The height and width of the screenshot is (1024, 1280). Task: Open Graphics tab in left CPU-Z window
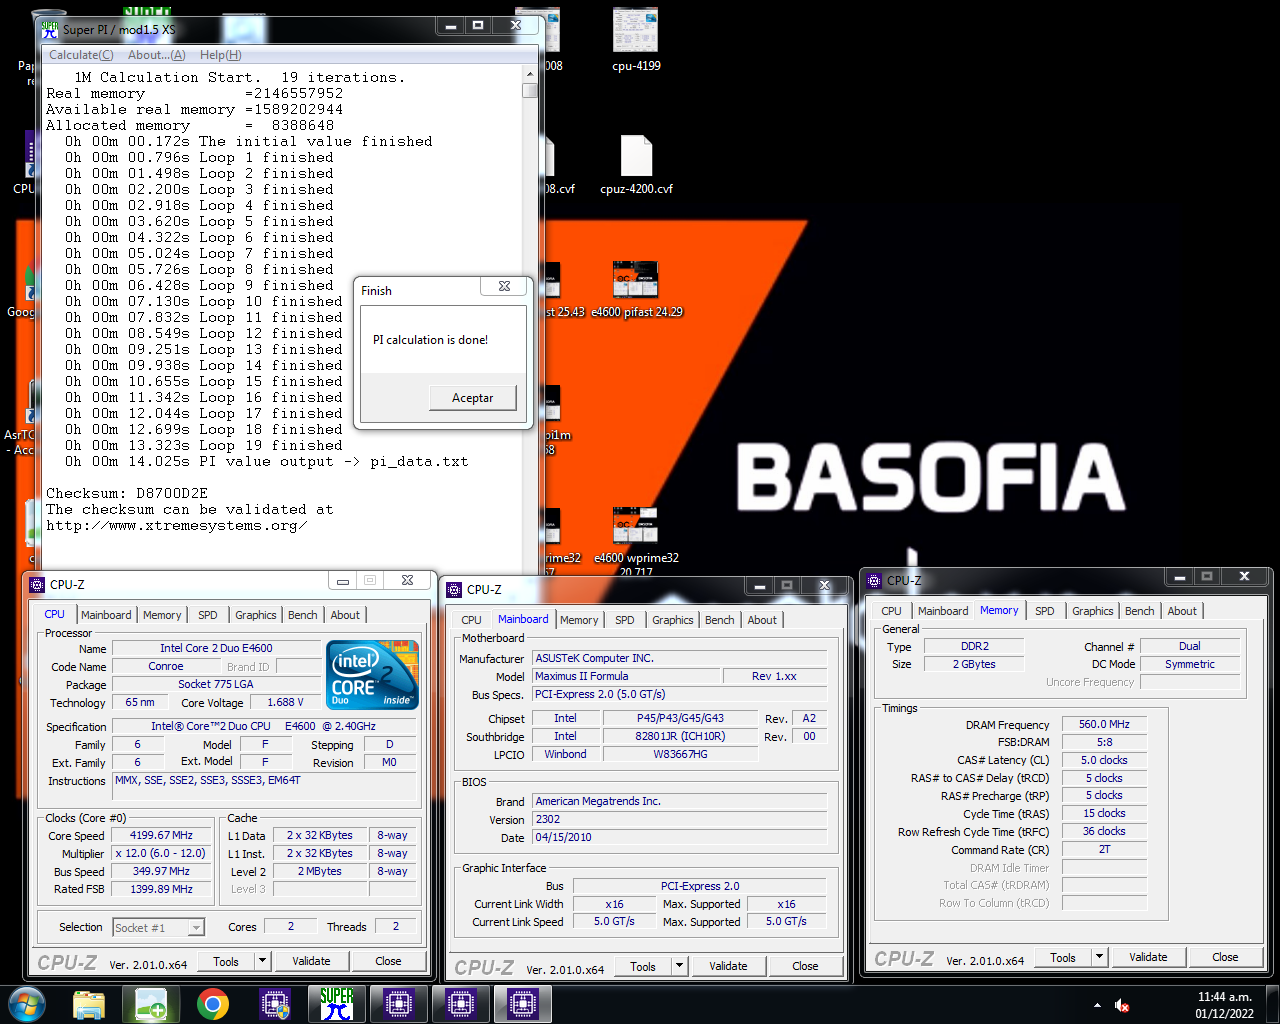[x=256, y=615]
